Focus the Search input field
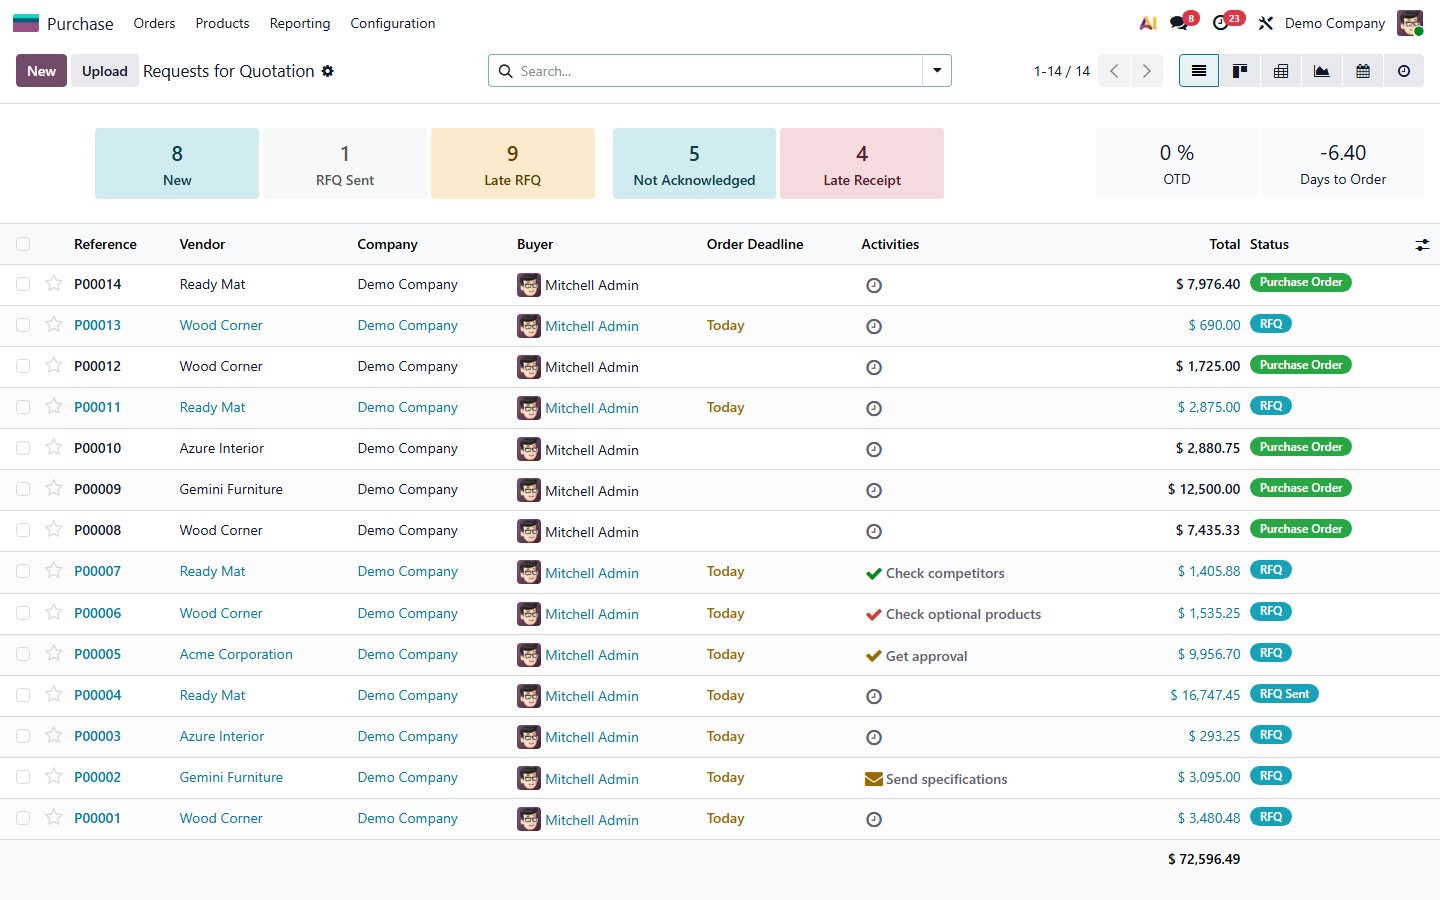This screenshot has width=1440, height=900. (x=715, y=71)
